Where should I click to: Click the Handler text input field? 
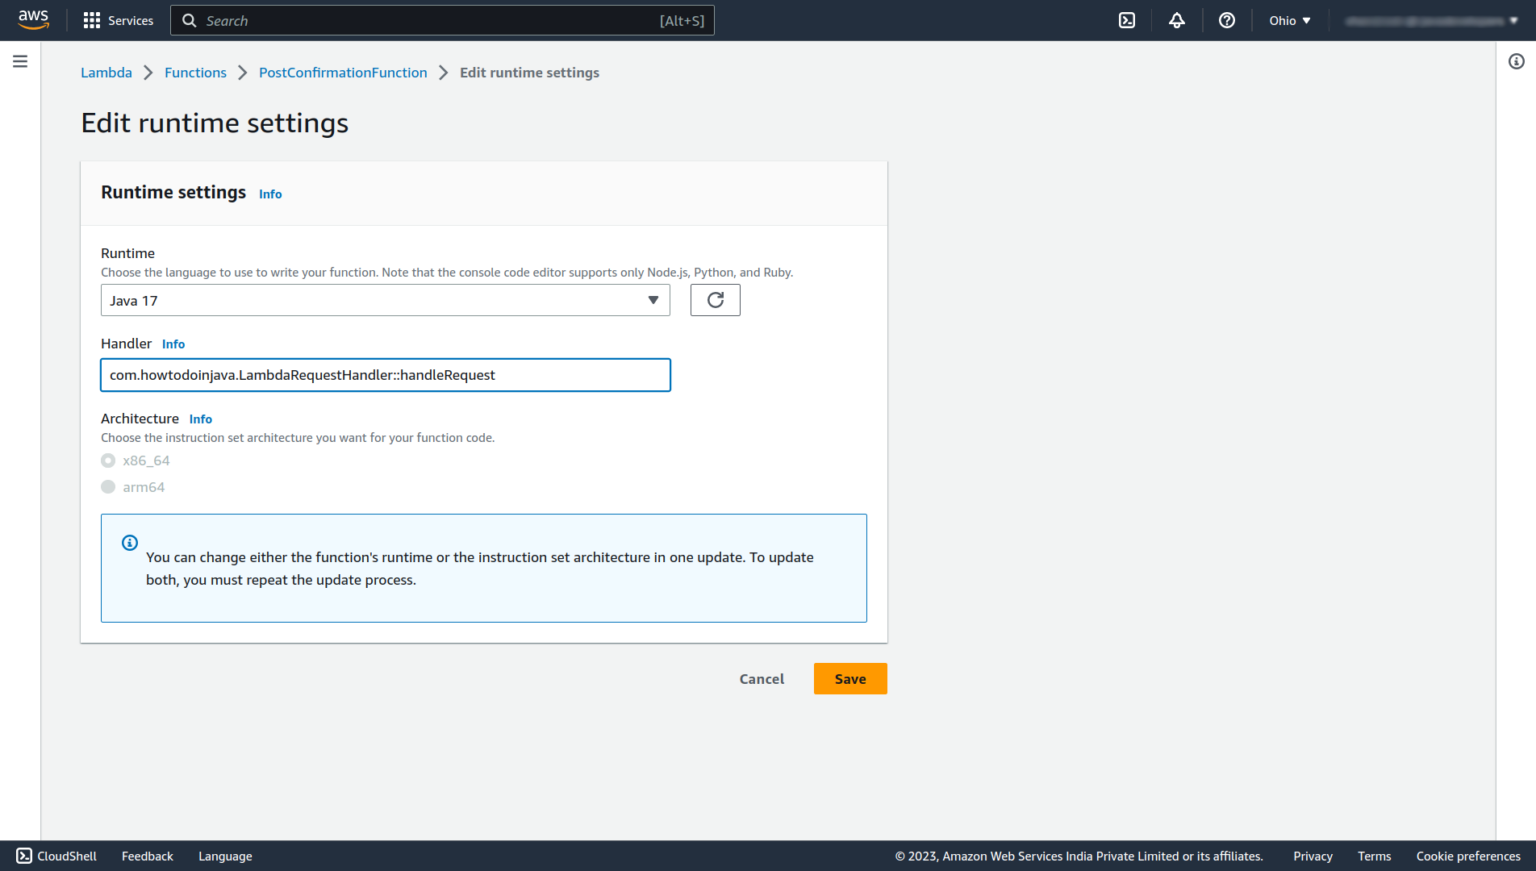point(385,374)
